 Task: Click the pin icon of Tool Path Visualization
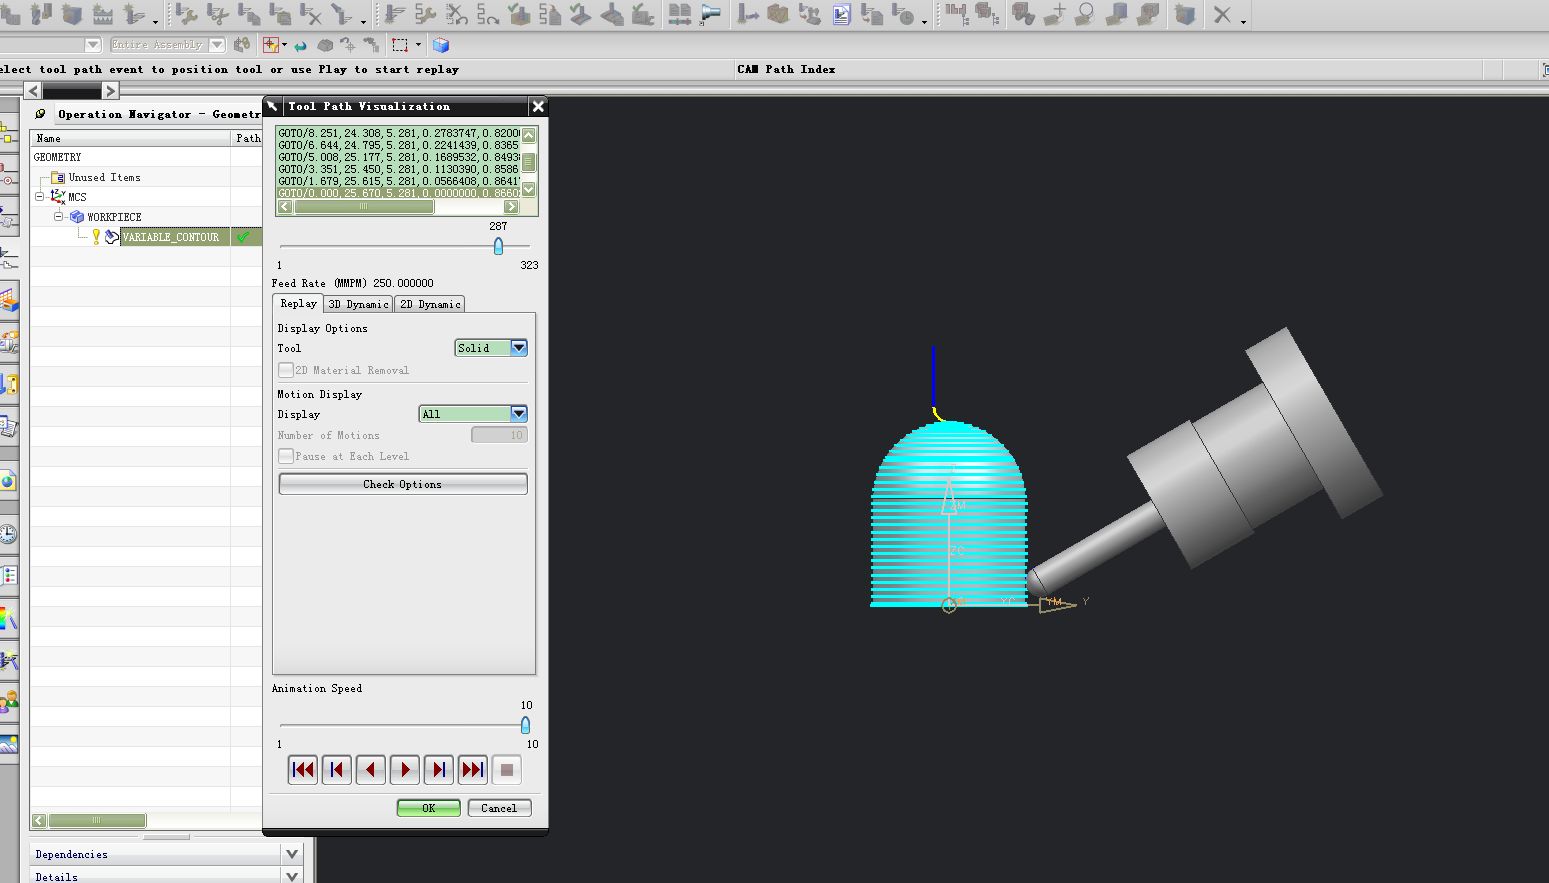(x=272, y=106)
